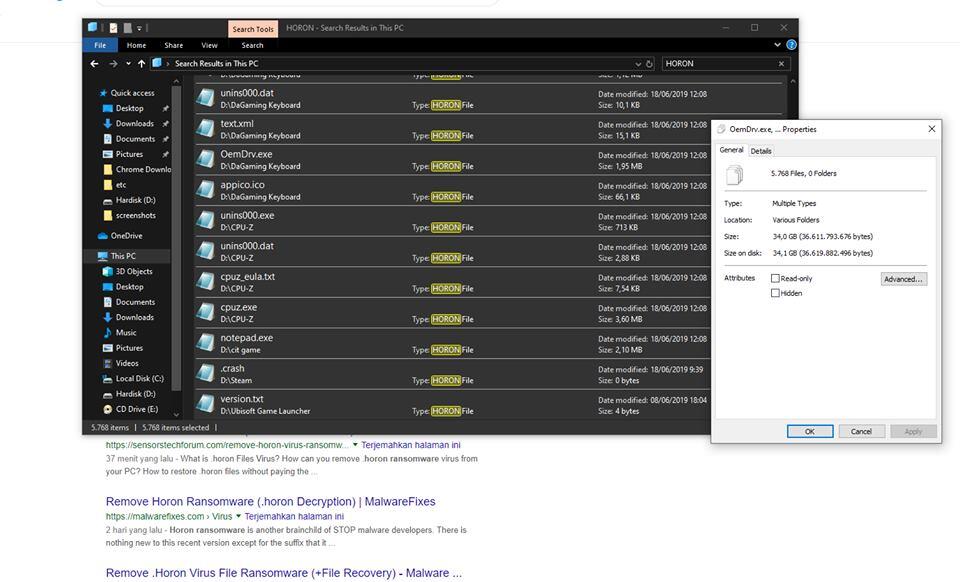Click the back navigation arrow
The image size is (960, 582).
(x=93, y=63)
